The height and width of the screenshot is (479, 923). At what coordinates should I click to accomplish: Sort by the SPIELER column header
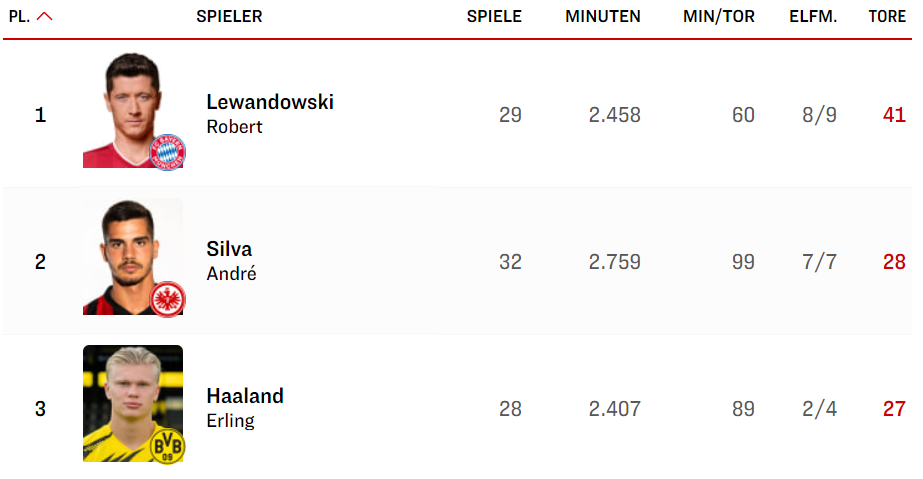pyautogui.click(x=229, y=16)
